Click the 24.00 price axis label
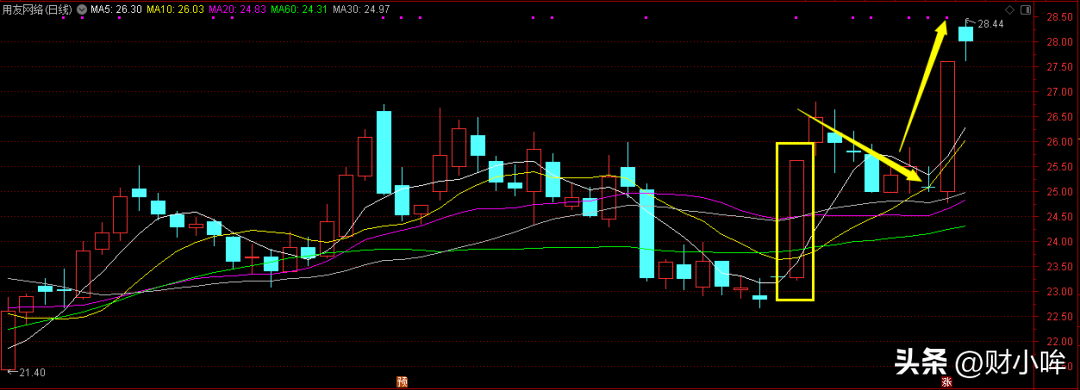Screen dimensions: 1080x390 (x=1060, y=242)
